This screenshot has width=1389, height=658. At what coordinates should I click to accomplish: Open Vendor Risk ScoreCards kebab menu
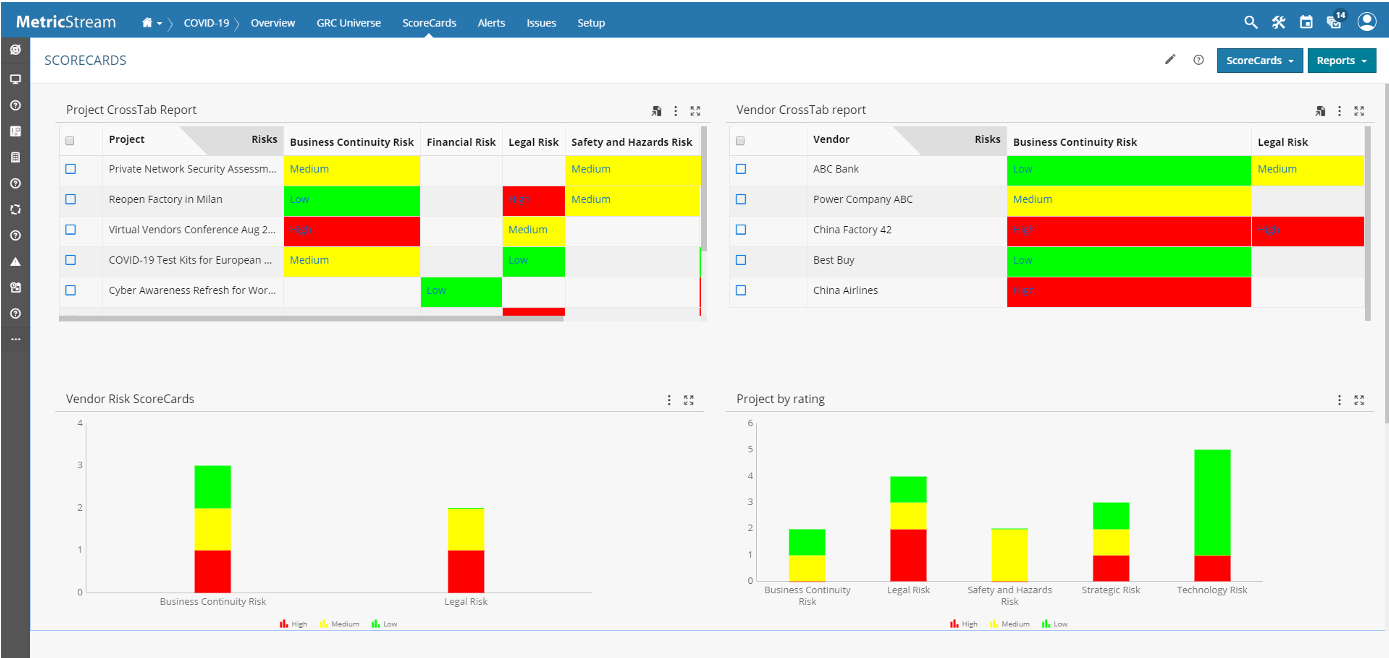point(669,400)
